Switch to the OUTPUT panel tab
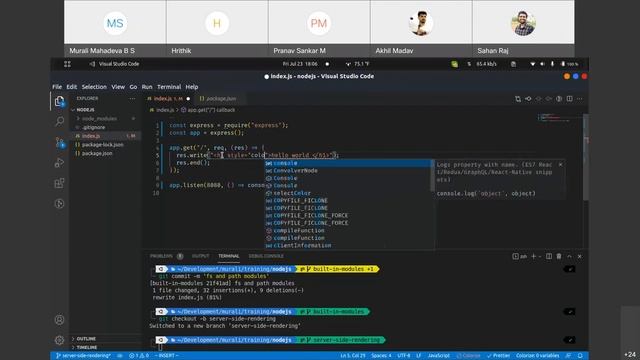 200,256
